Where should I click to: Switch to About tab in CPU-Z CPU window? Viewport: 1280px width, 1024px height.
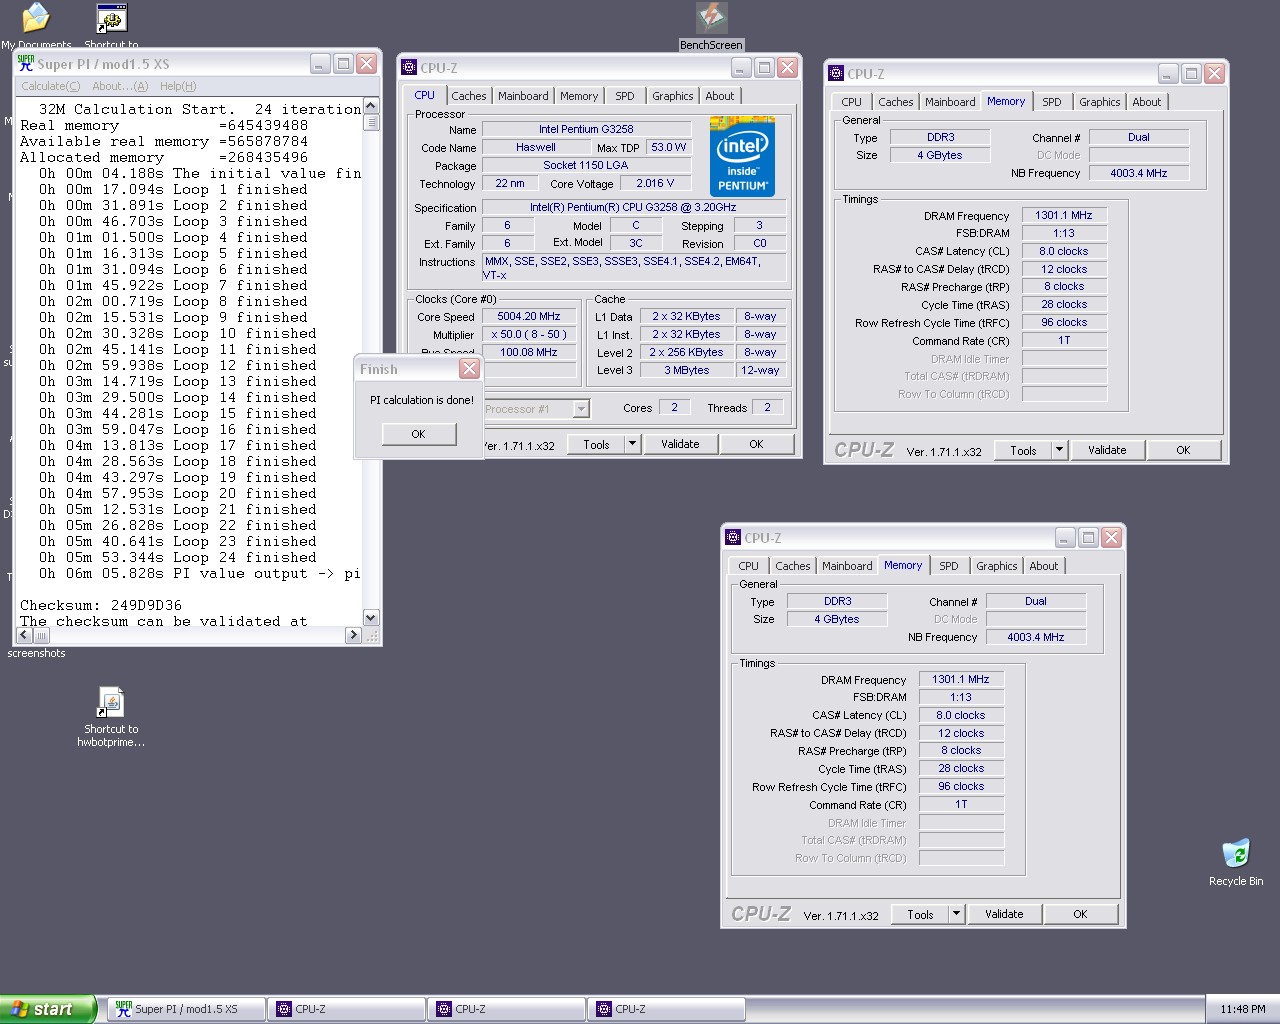point(719,96)
